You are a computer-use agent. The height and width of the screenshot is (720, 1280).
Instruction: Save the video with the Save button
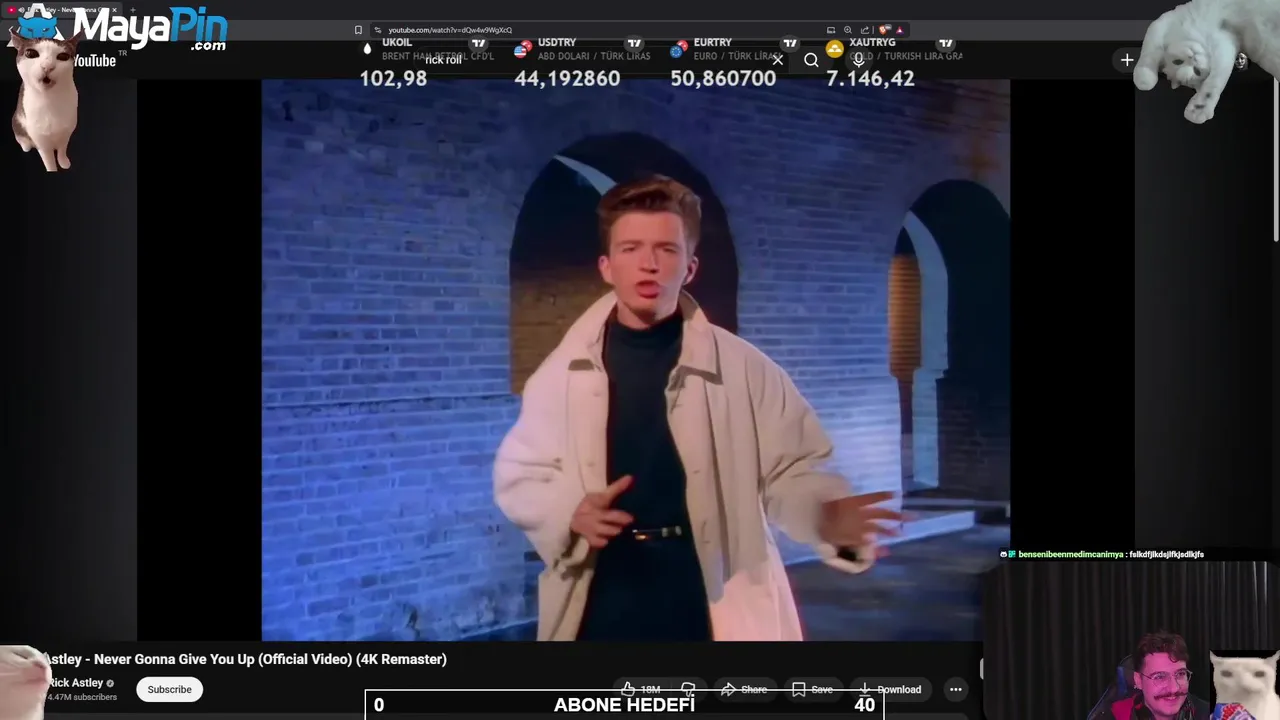pyautogui.click(x=812, y=689)
